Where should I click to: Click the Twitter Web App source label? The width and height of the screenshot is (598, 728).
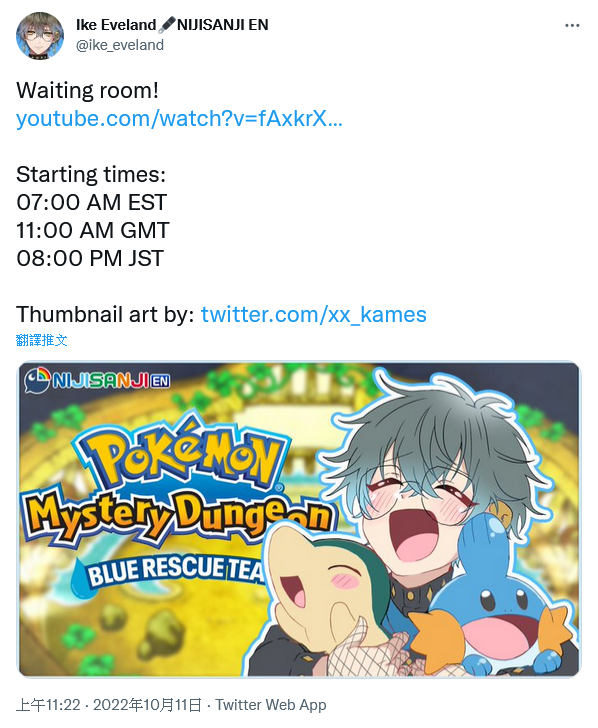271,705
